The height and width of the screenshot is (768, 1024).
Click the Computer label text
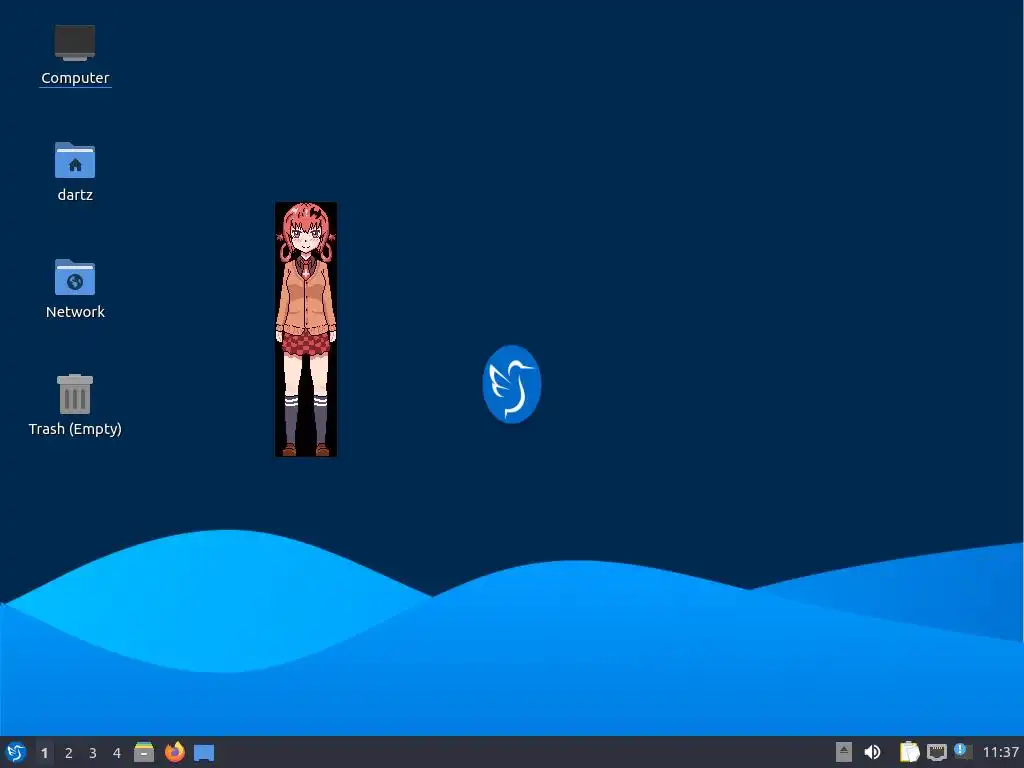[75, 78]
